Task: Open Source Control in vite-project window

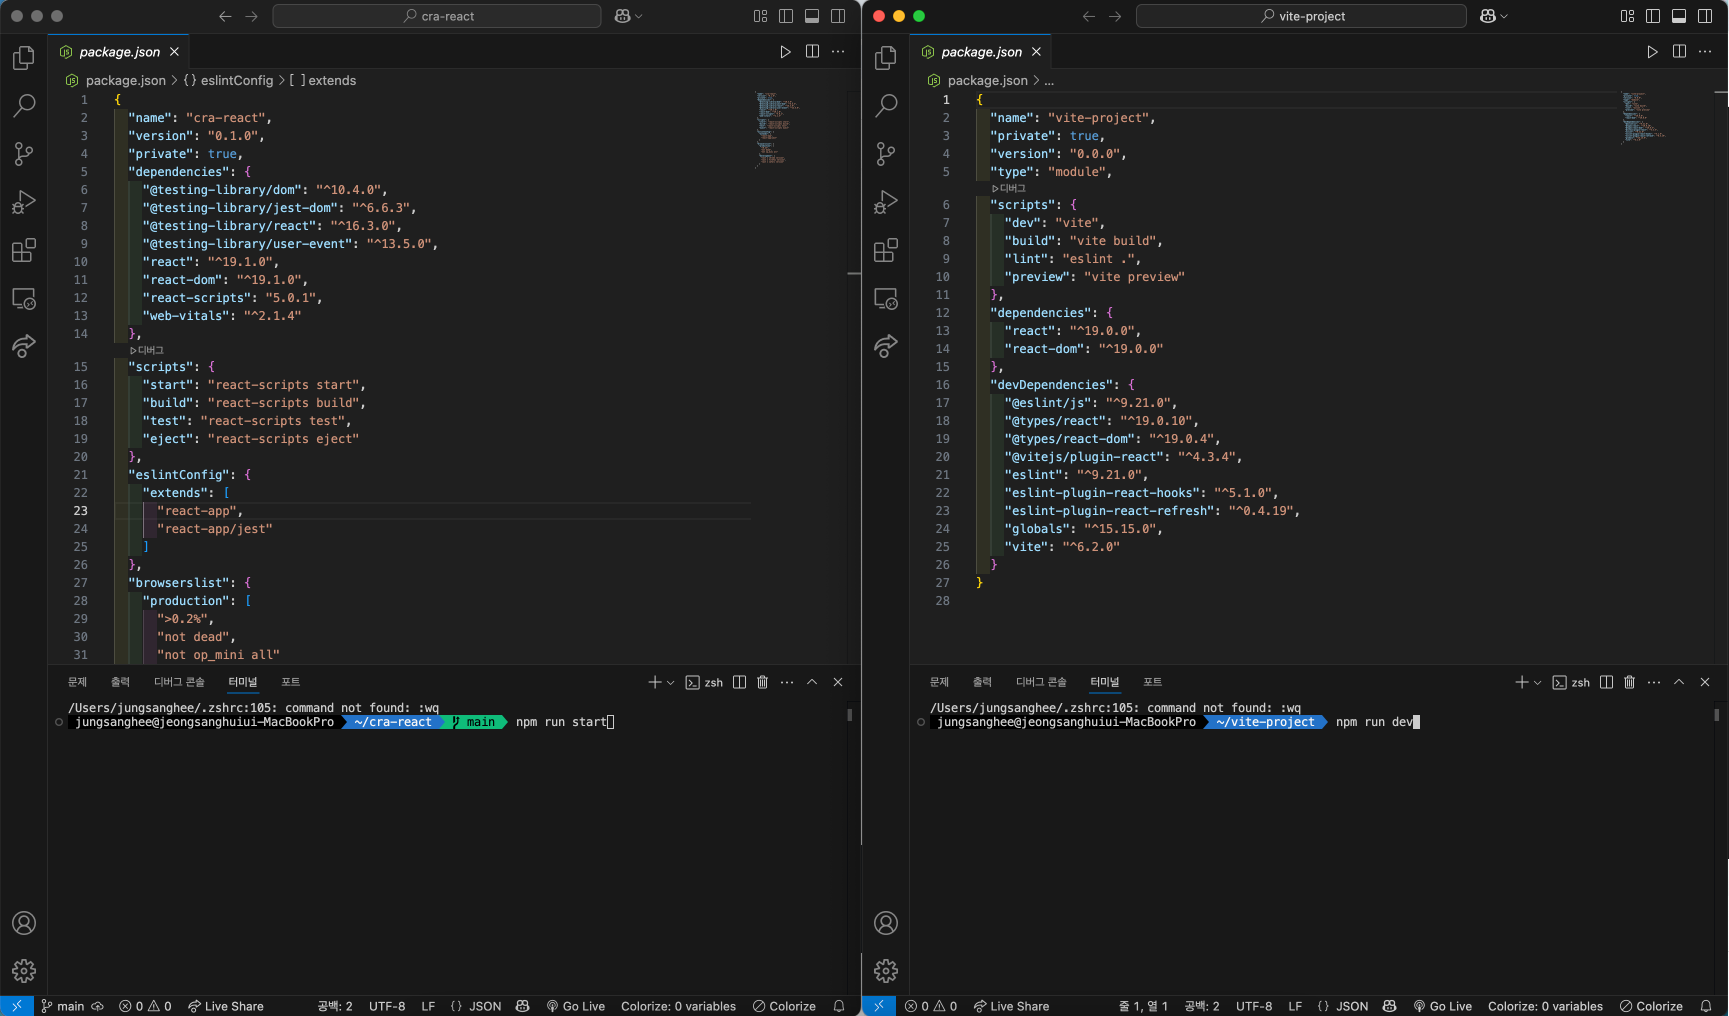Action: 886,154
